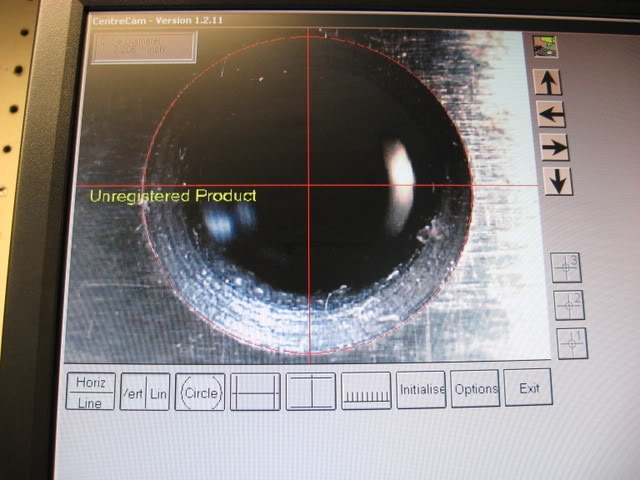Click the circle diameter readout box
This screenshot has width=640, height=480.
click(x=144, y=47)
